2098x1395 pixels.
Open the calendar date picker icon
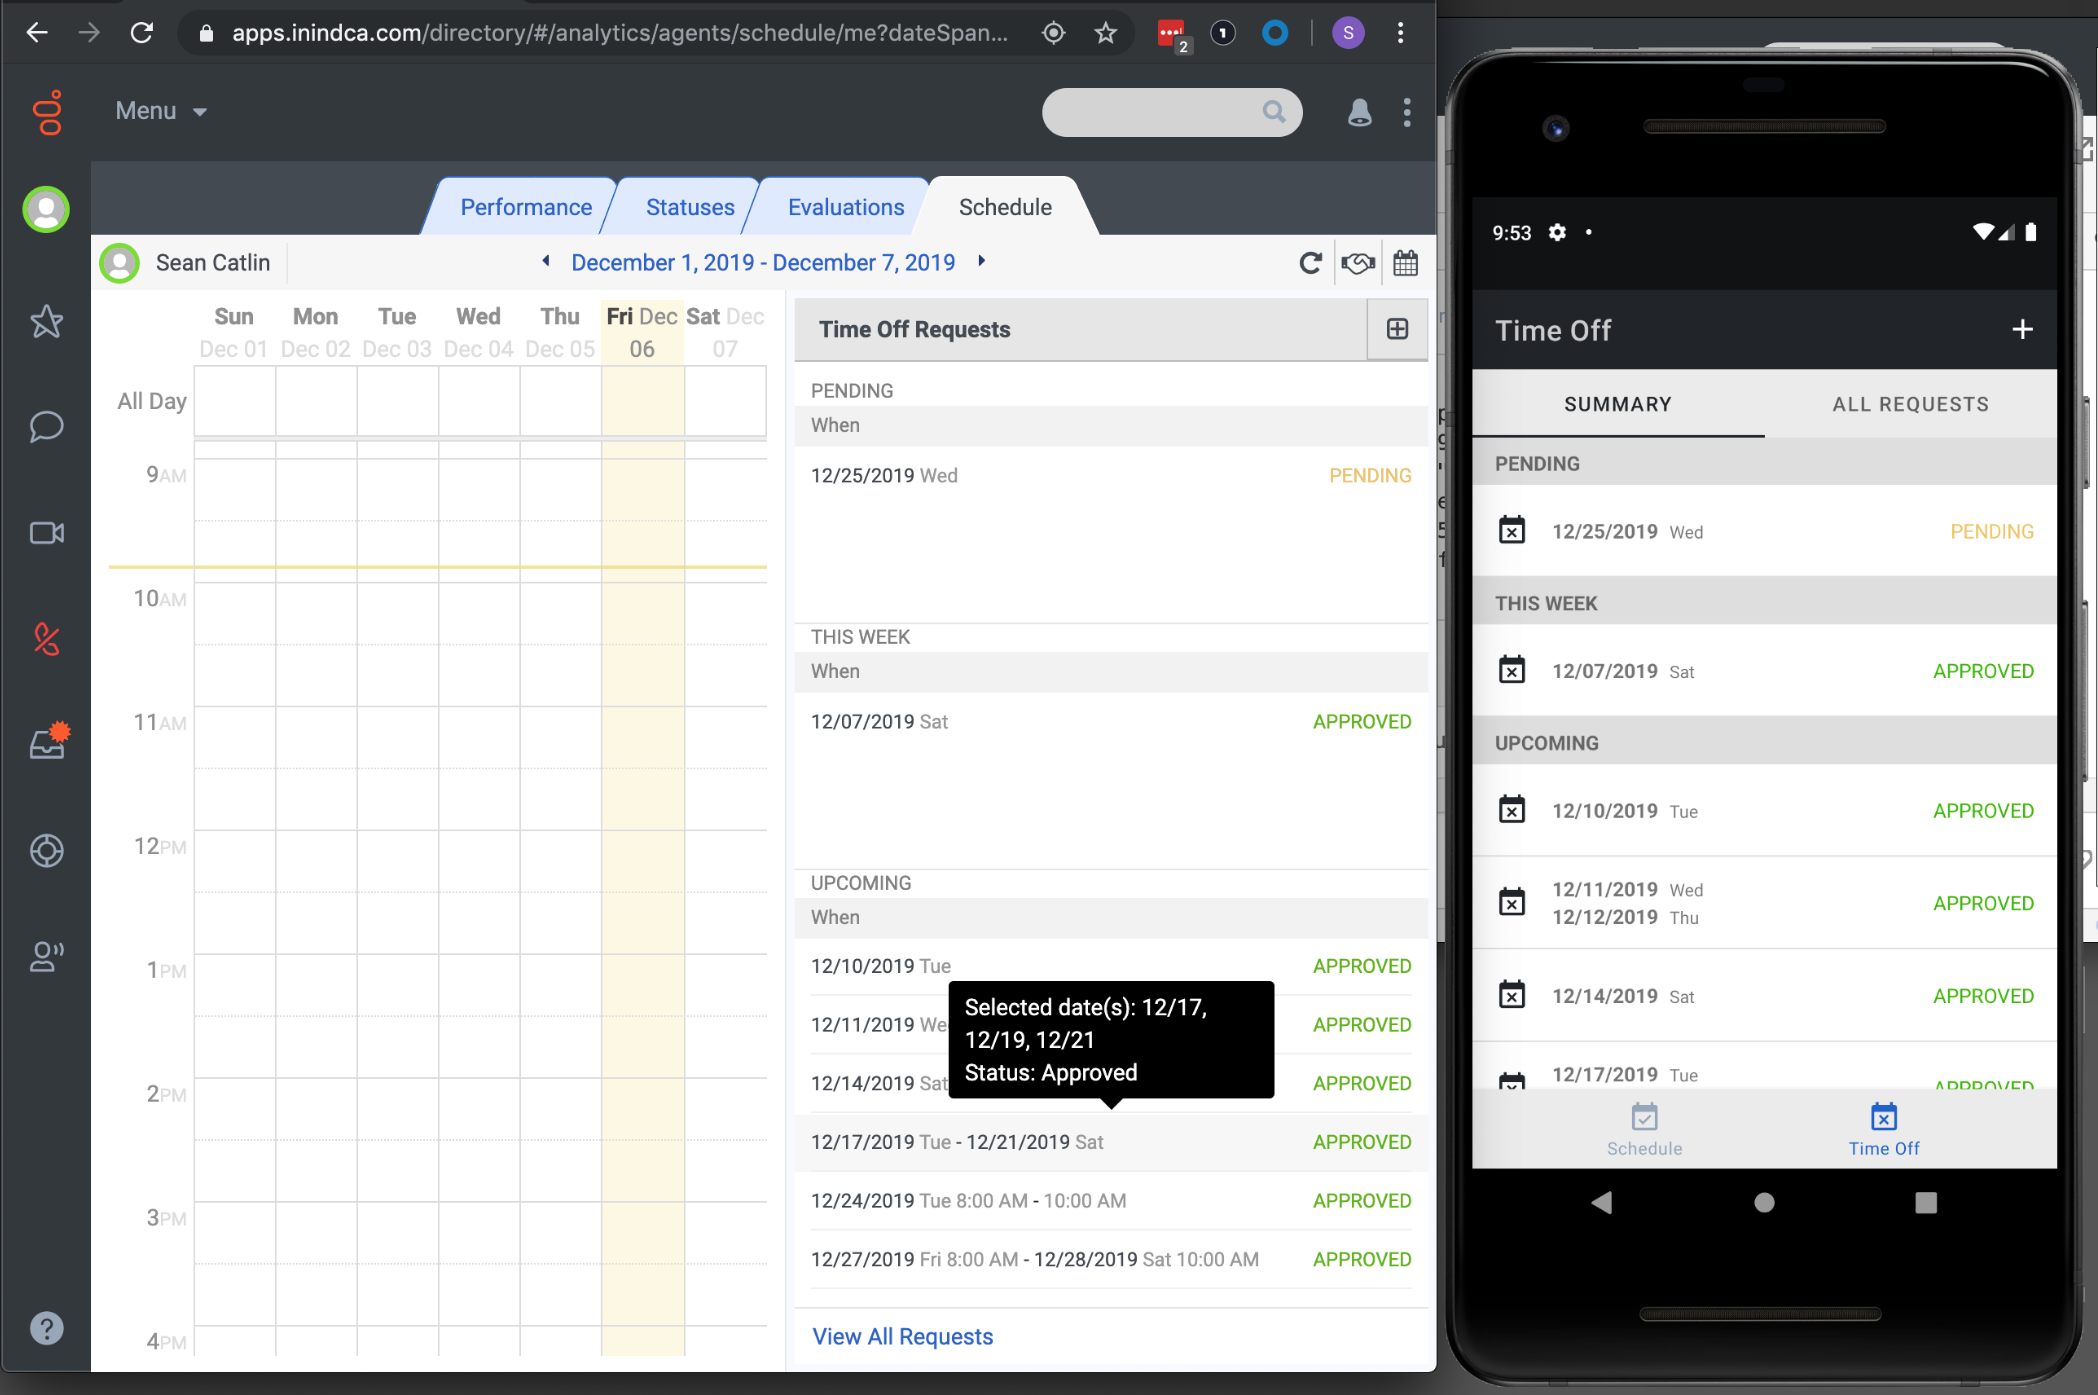point(1405,263)
